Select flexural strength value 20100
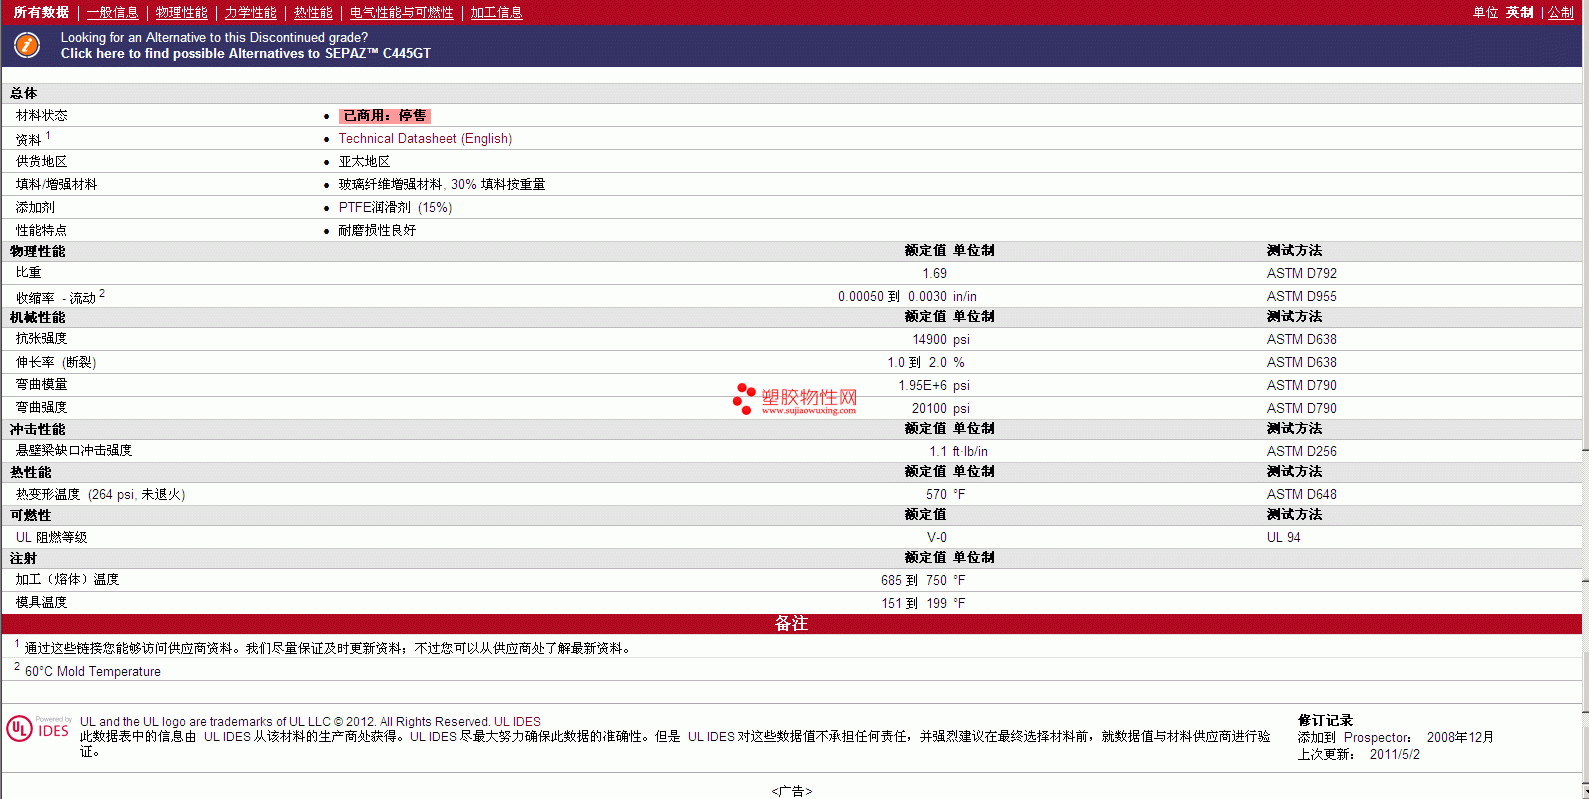Screen dimensions: 1589x799 click(929, 409)
